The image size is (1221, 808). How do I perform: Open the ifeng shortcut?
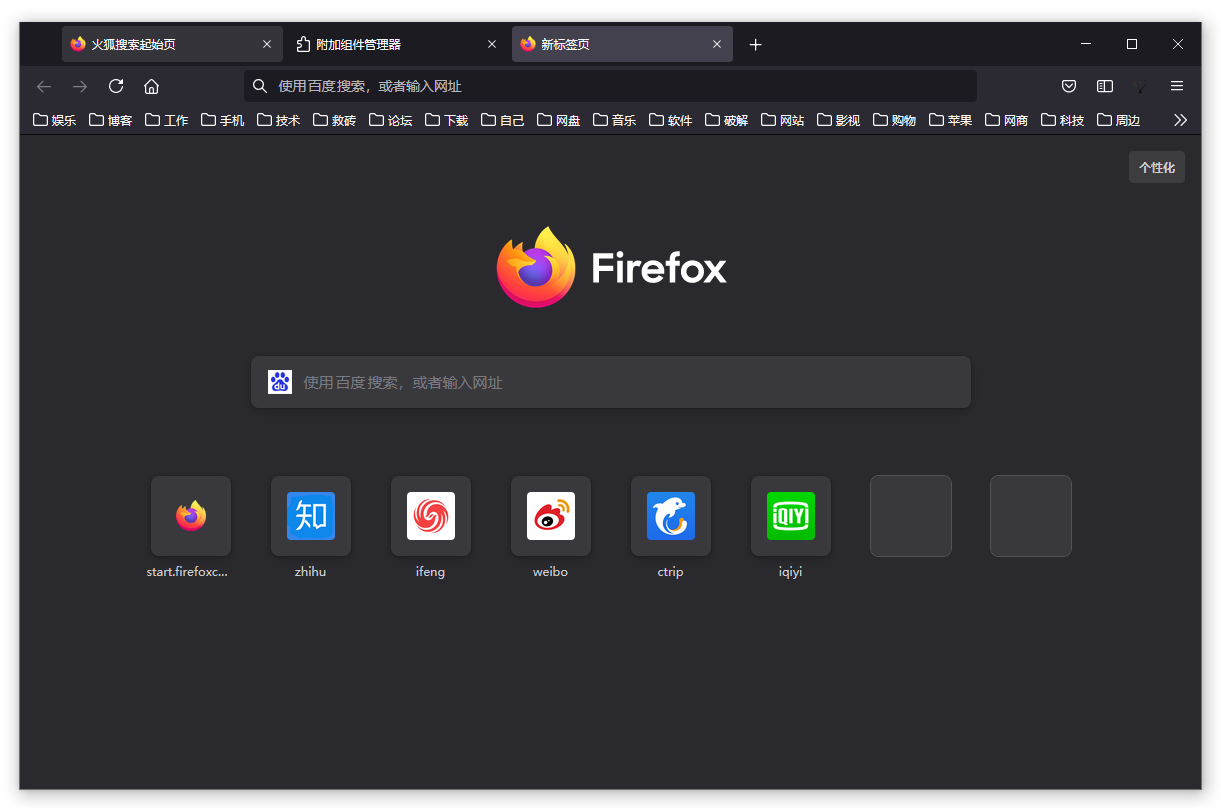(x=431, y=516)
